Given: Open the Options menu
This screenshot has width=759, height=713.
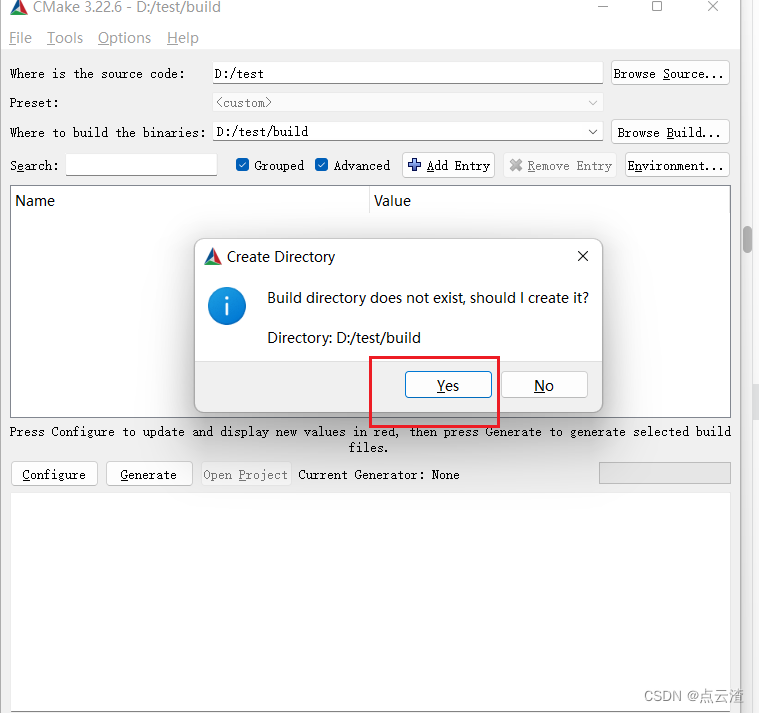Looking at the screenshot, I should pos(124,38).
